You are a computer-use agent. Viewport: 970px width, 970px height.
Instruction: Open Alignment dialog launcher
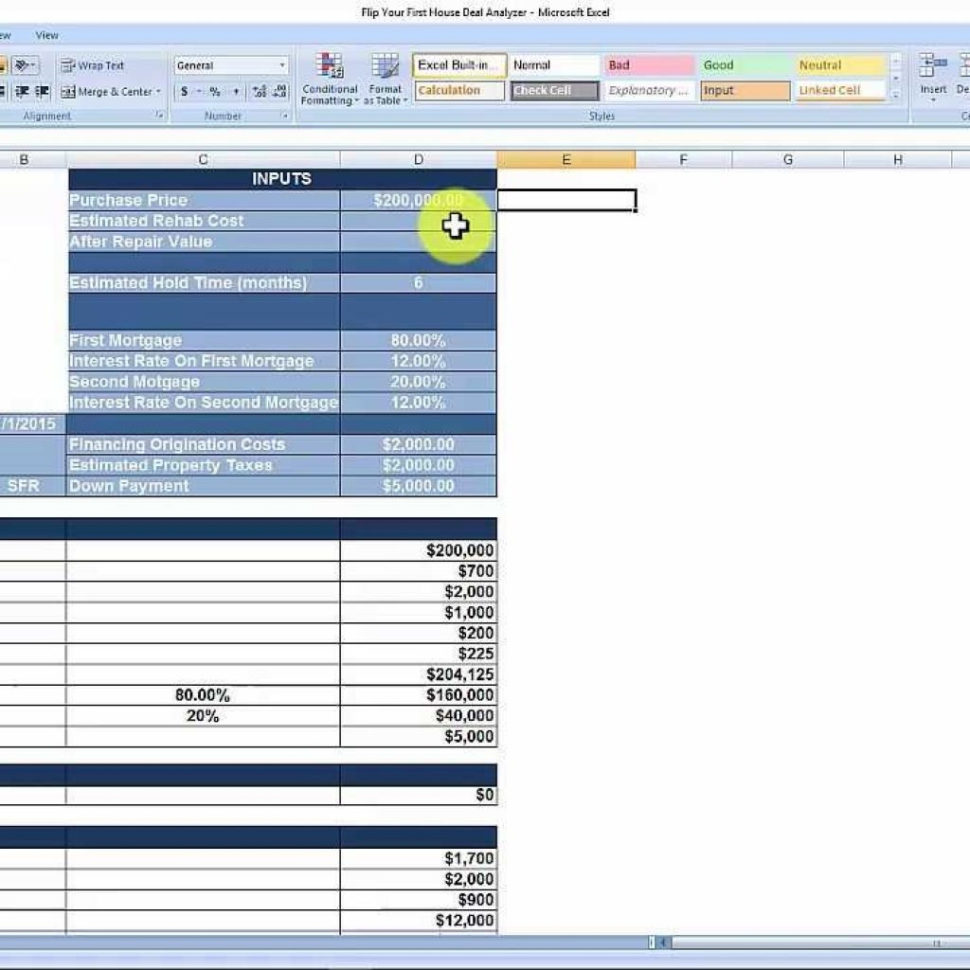[160, 116]
